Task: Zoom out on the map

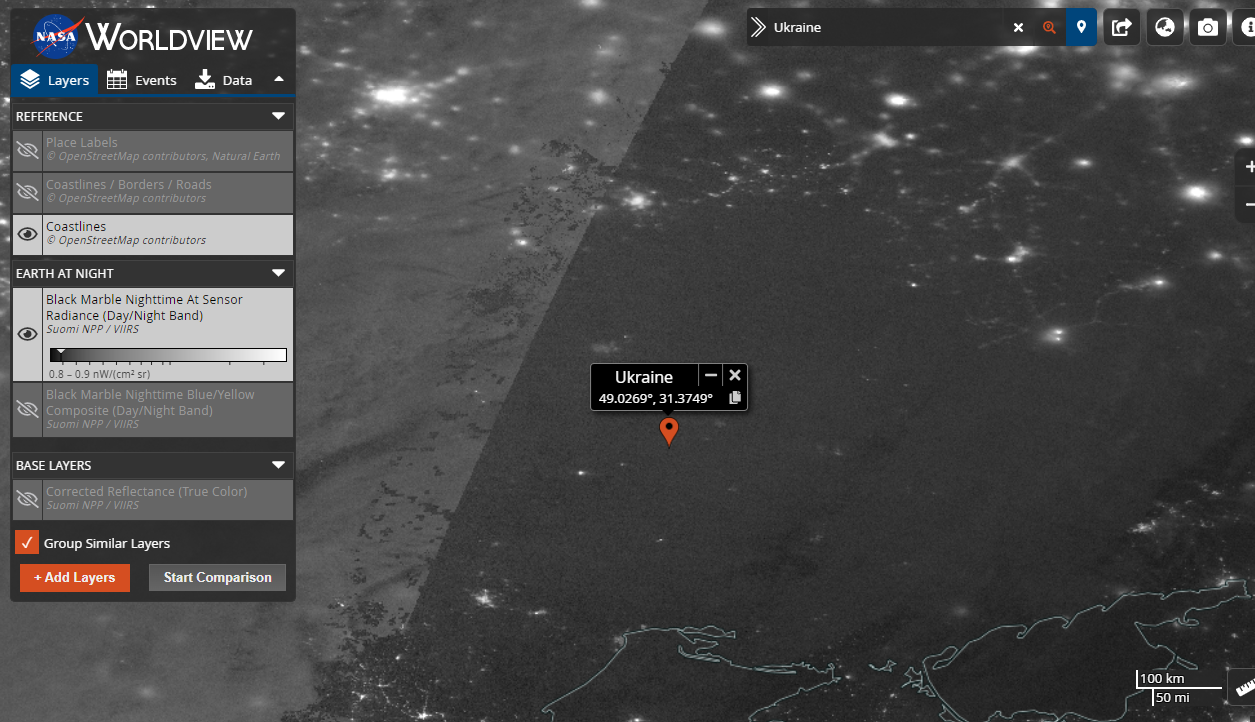Action: click(x=1248, y=204)
